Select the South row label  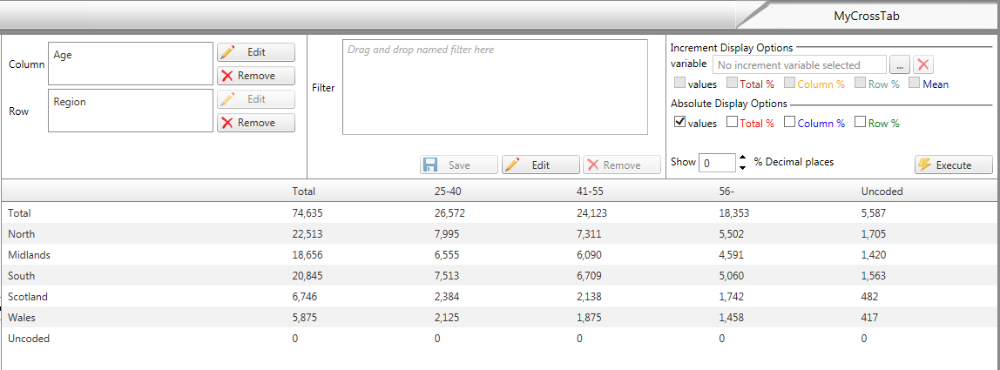click(x=21, y=276)
